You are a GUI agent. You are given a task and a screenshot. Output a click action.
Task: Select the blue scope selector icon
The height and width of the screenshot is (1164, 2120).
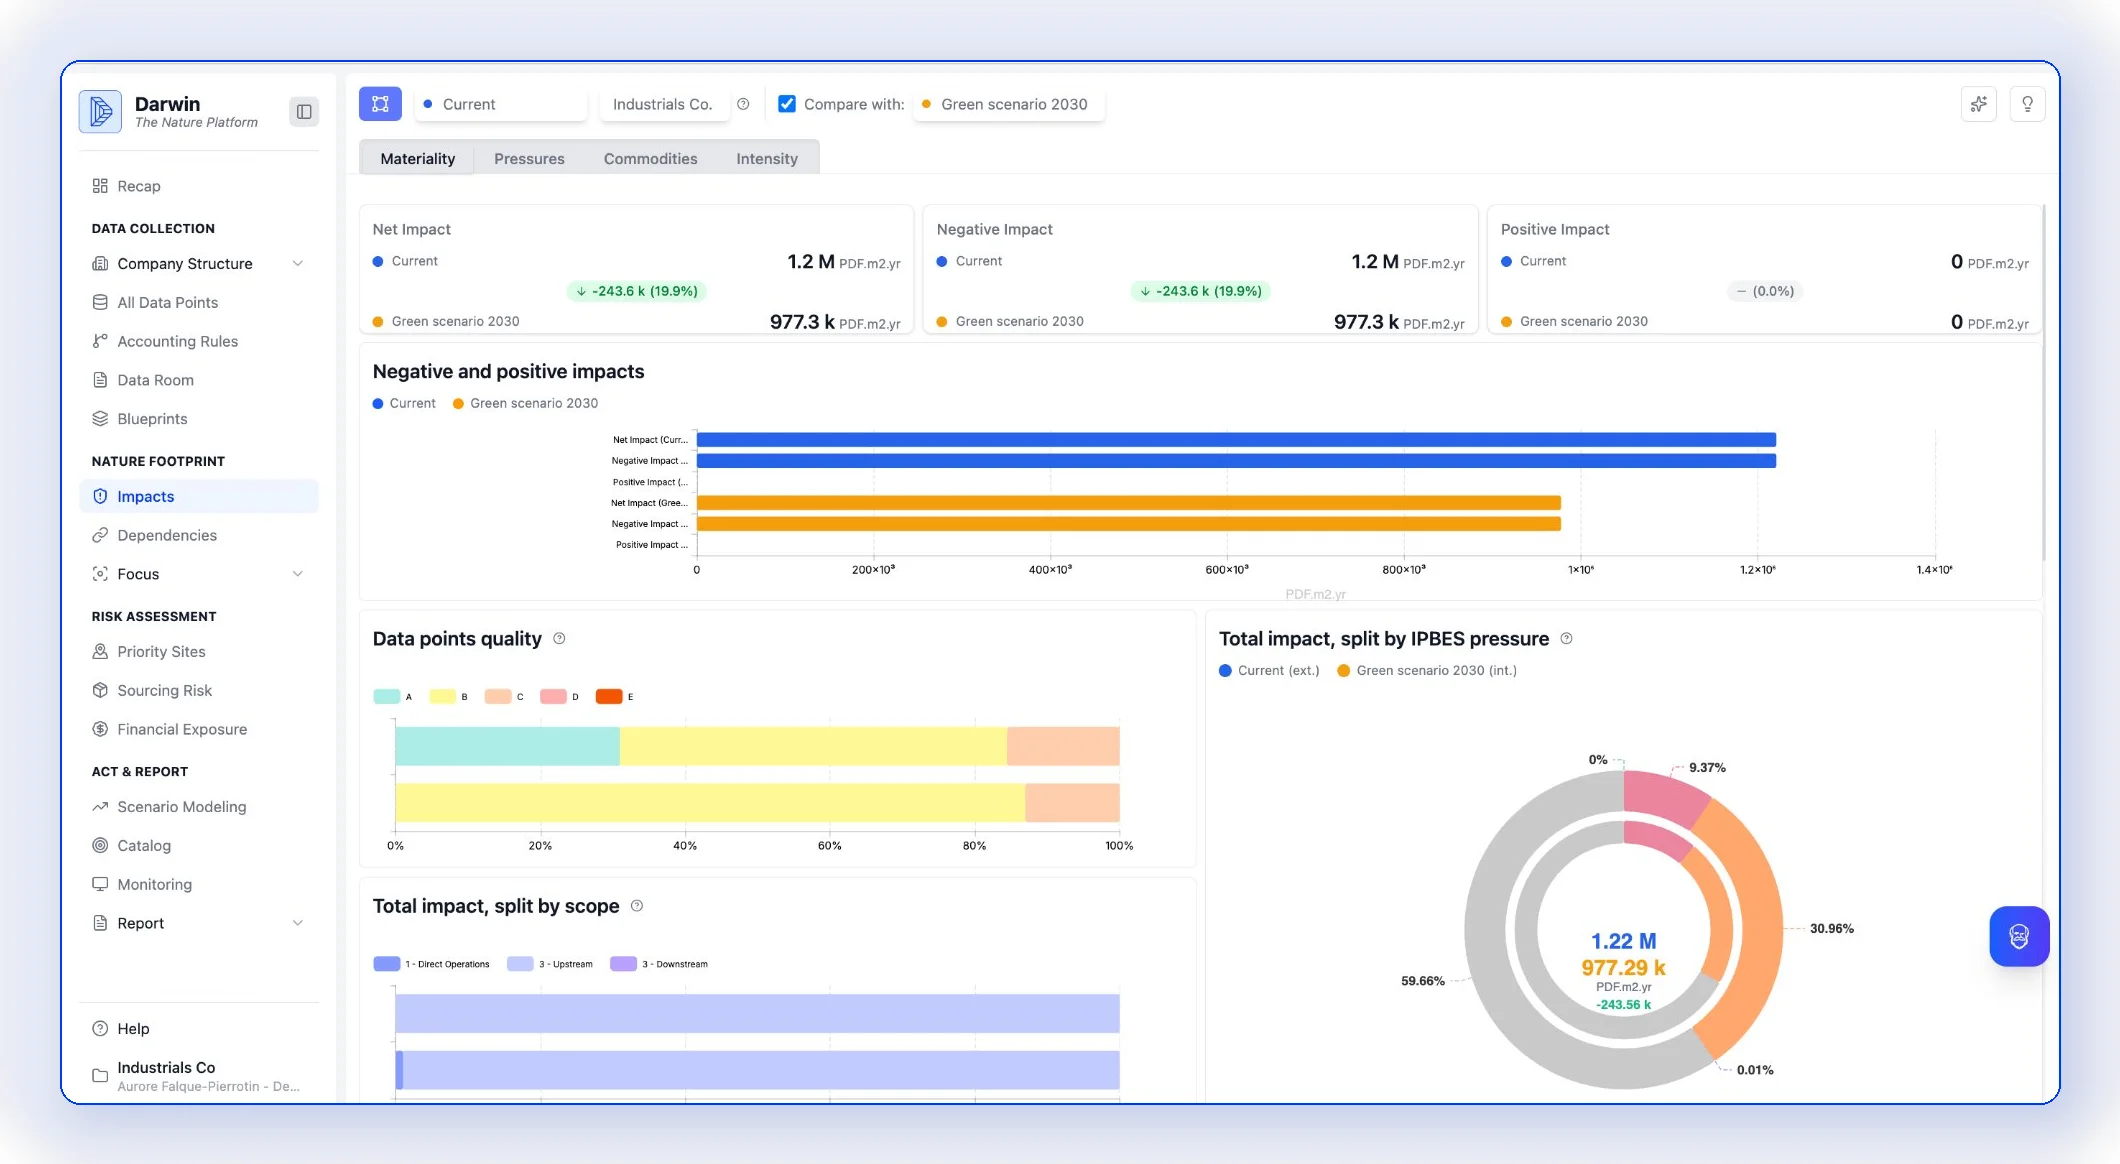click(380, 103)
